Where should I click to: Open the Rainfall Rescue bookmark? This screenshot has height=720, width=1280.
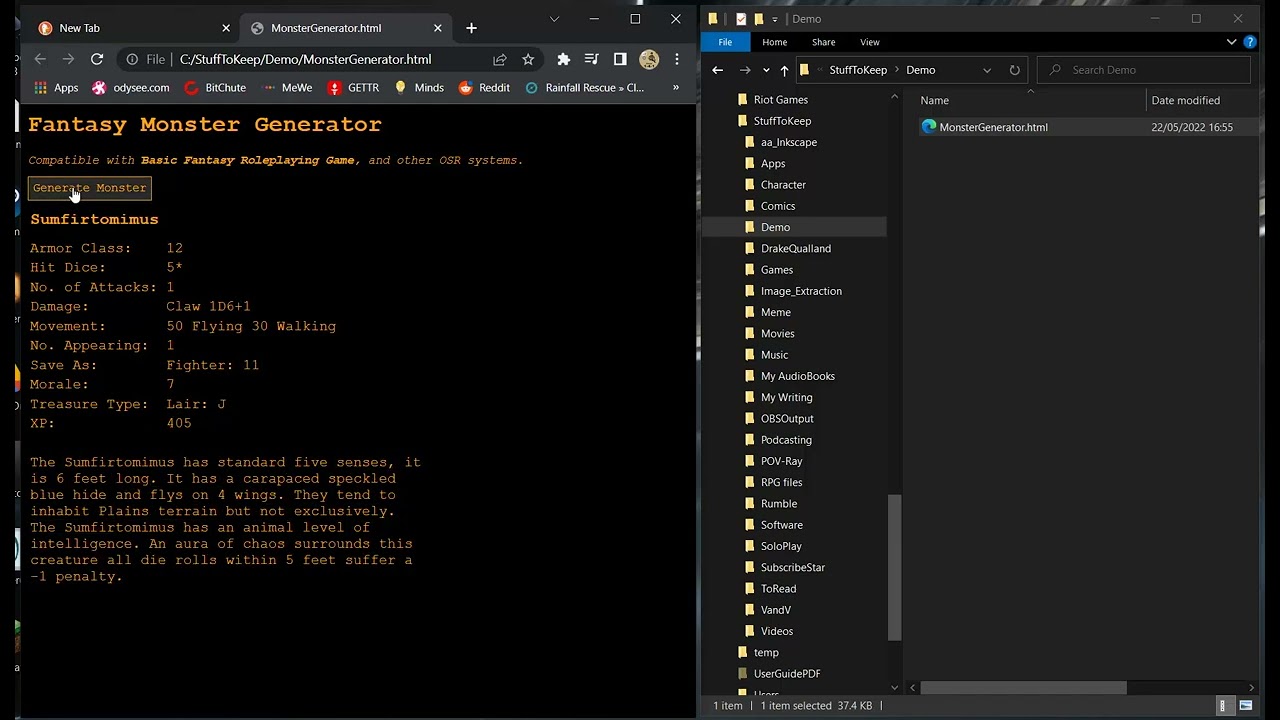[585, 88]
